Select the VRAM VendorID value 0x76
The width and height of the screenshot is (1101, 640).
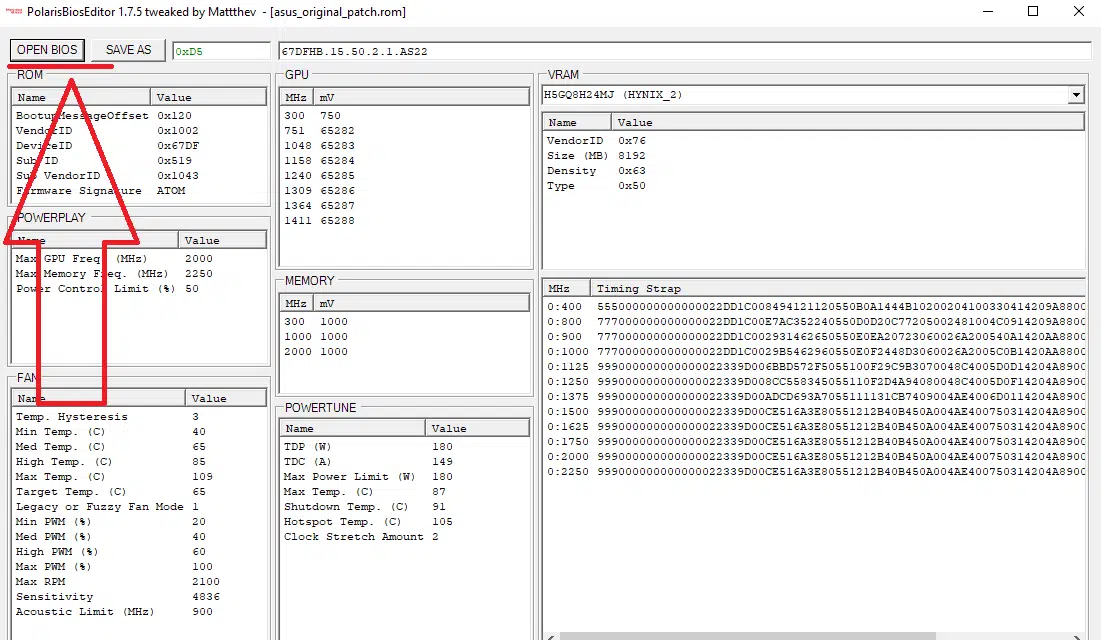(x=632, y=141)
